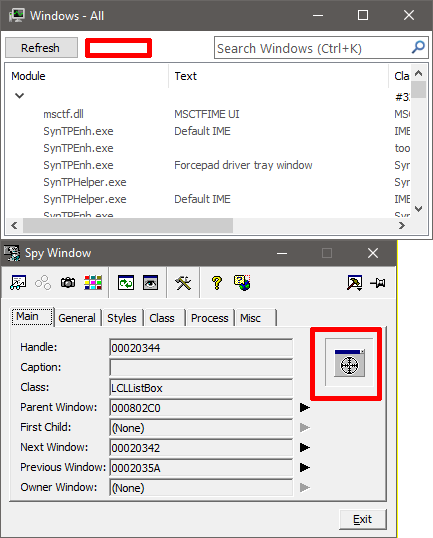433x538 pixels.
Task: Go to parent window via its arrow
Action: tap(304, 408)
